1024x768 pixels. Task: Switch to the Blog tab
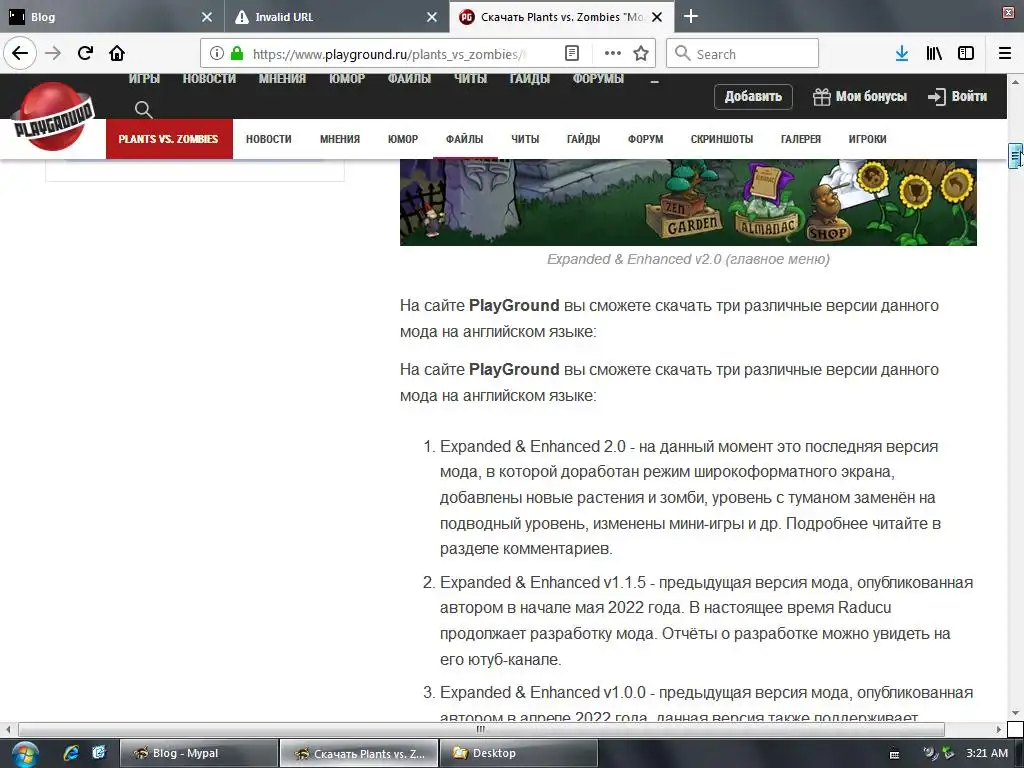pyautogui.click(x=112, y=17)
